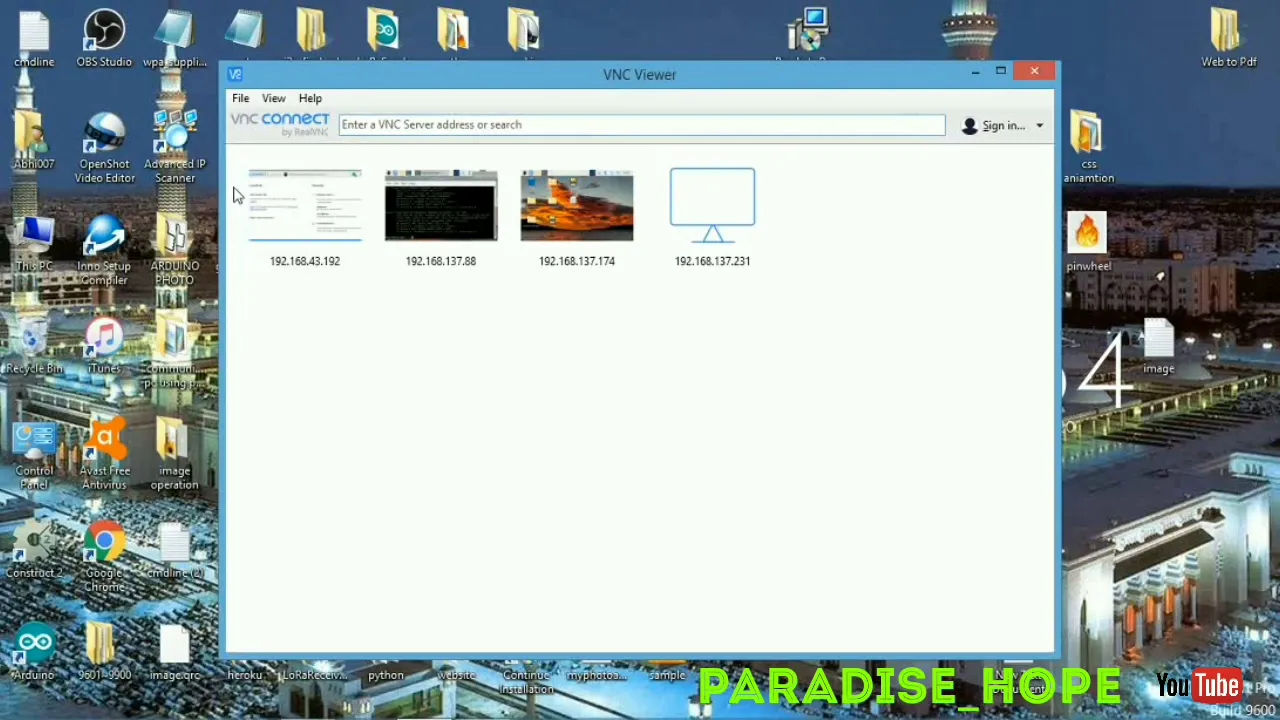Click the Sign in... link
The width and height of the screenshot is (1280, 720).
(1003, 126)
